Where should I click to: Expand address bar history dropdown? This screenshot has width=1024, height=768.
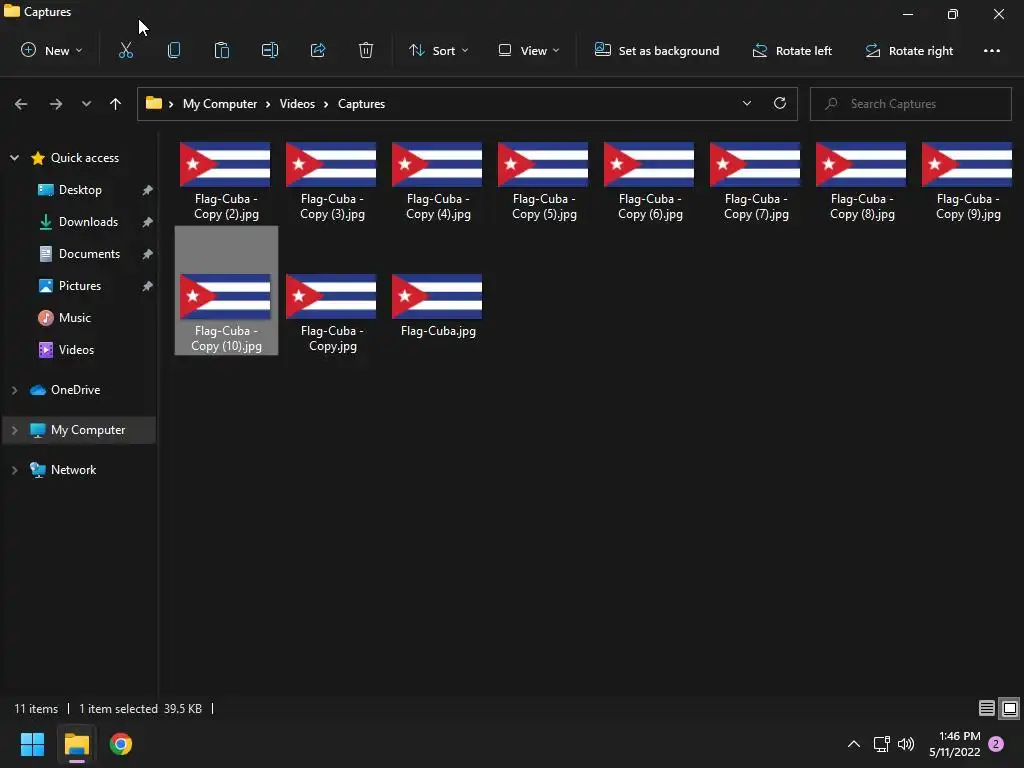point(746,103)
